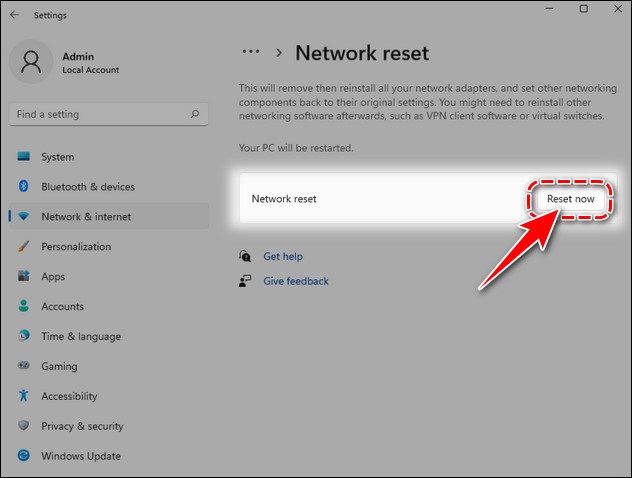Open the Get help link
The width and height of the screenshot is (632, 478).
[x=282, y=257]
